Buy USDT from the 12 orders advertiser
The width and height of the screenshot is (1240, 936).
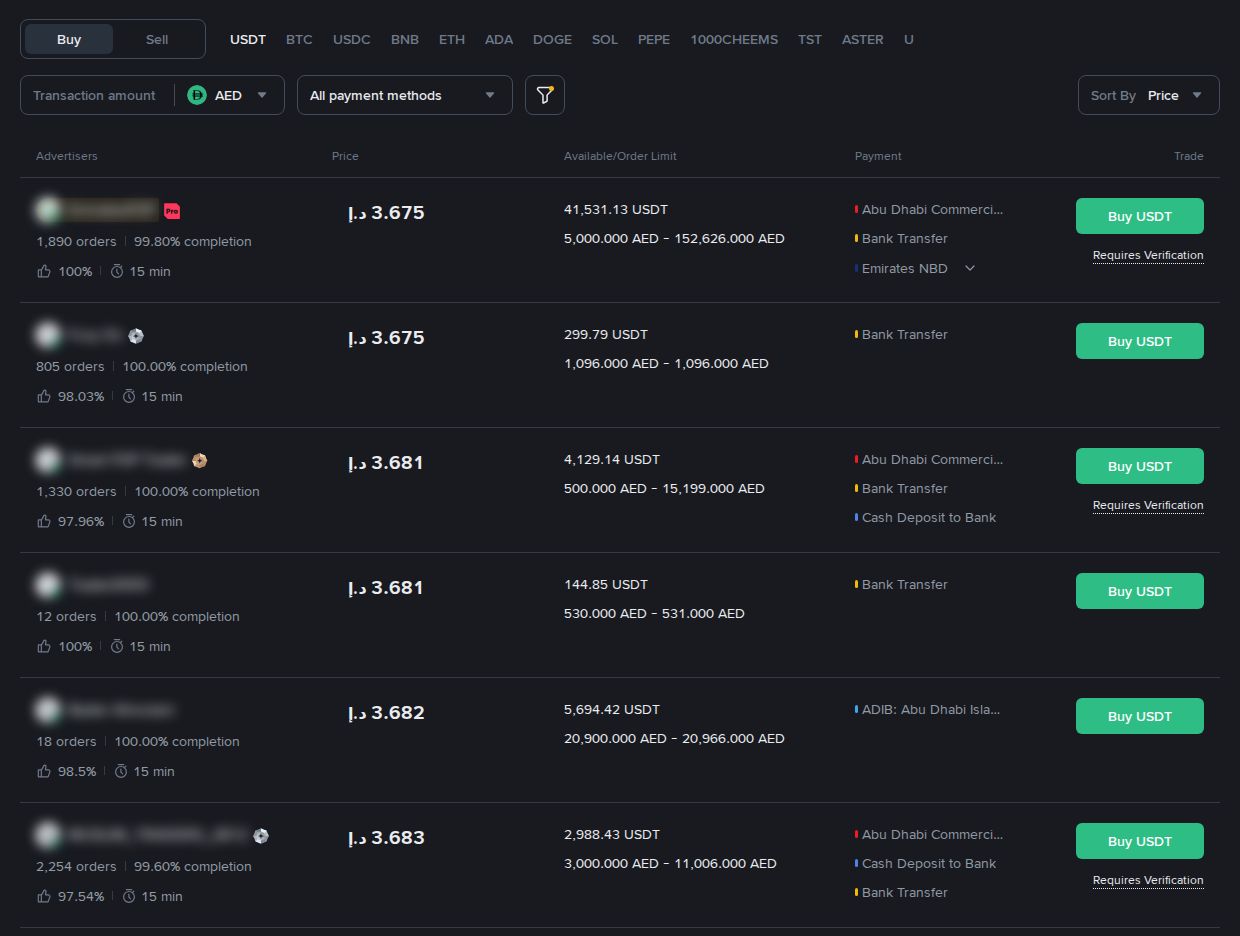(x=1140, y=591)
